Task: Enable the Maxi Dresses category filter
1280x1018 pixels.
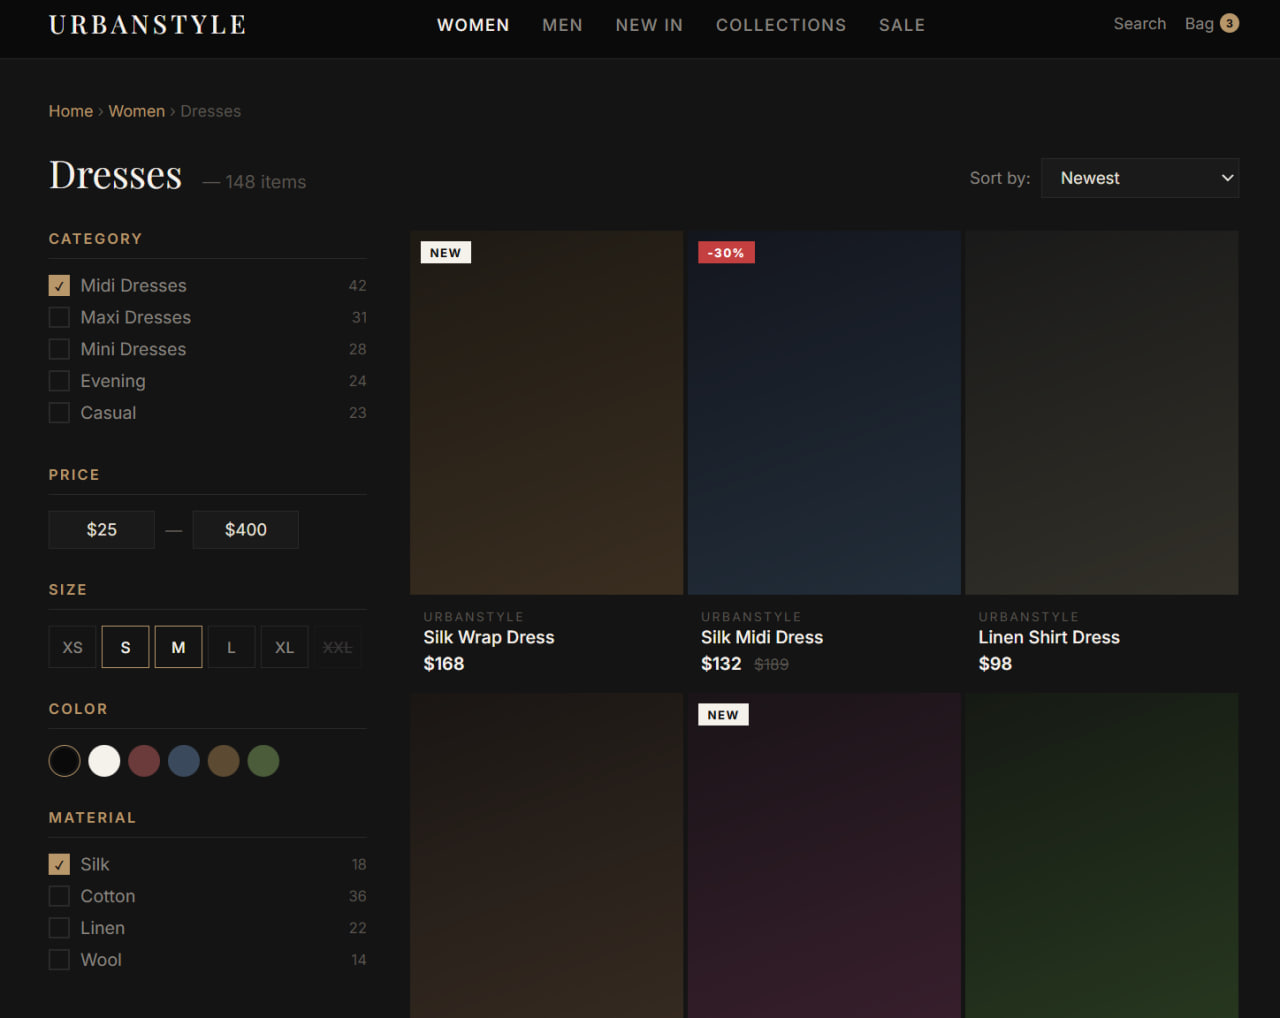Action: pos(60,318)
